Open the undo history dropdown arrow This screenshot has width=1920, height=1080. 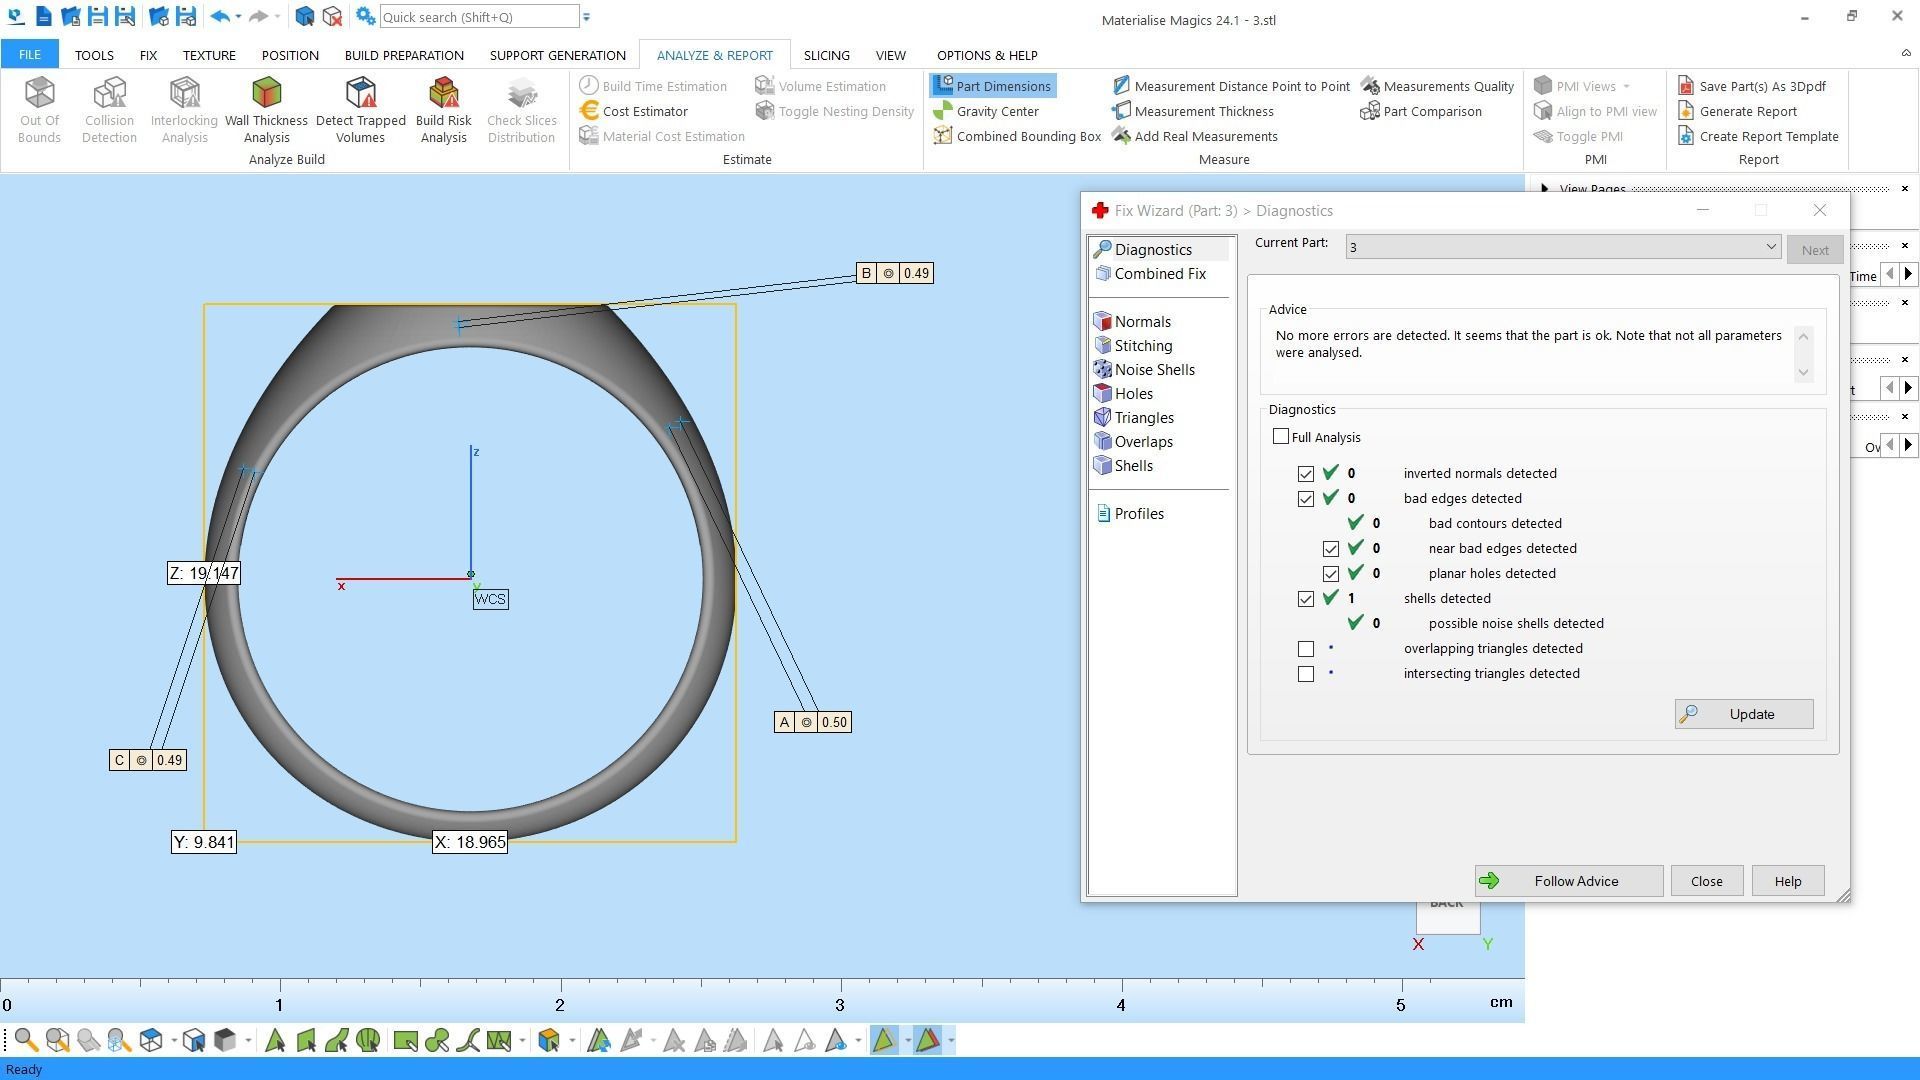[x=238, y=17]
